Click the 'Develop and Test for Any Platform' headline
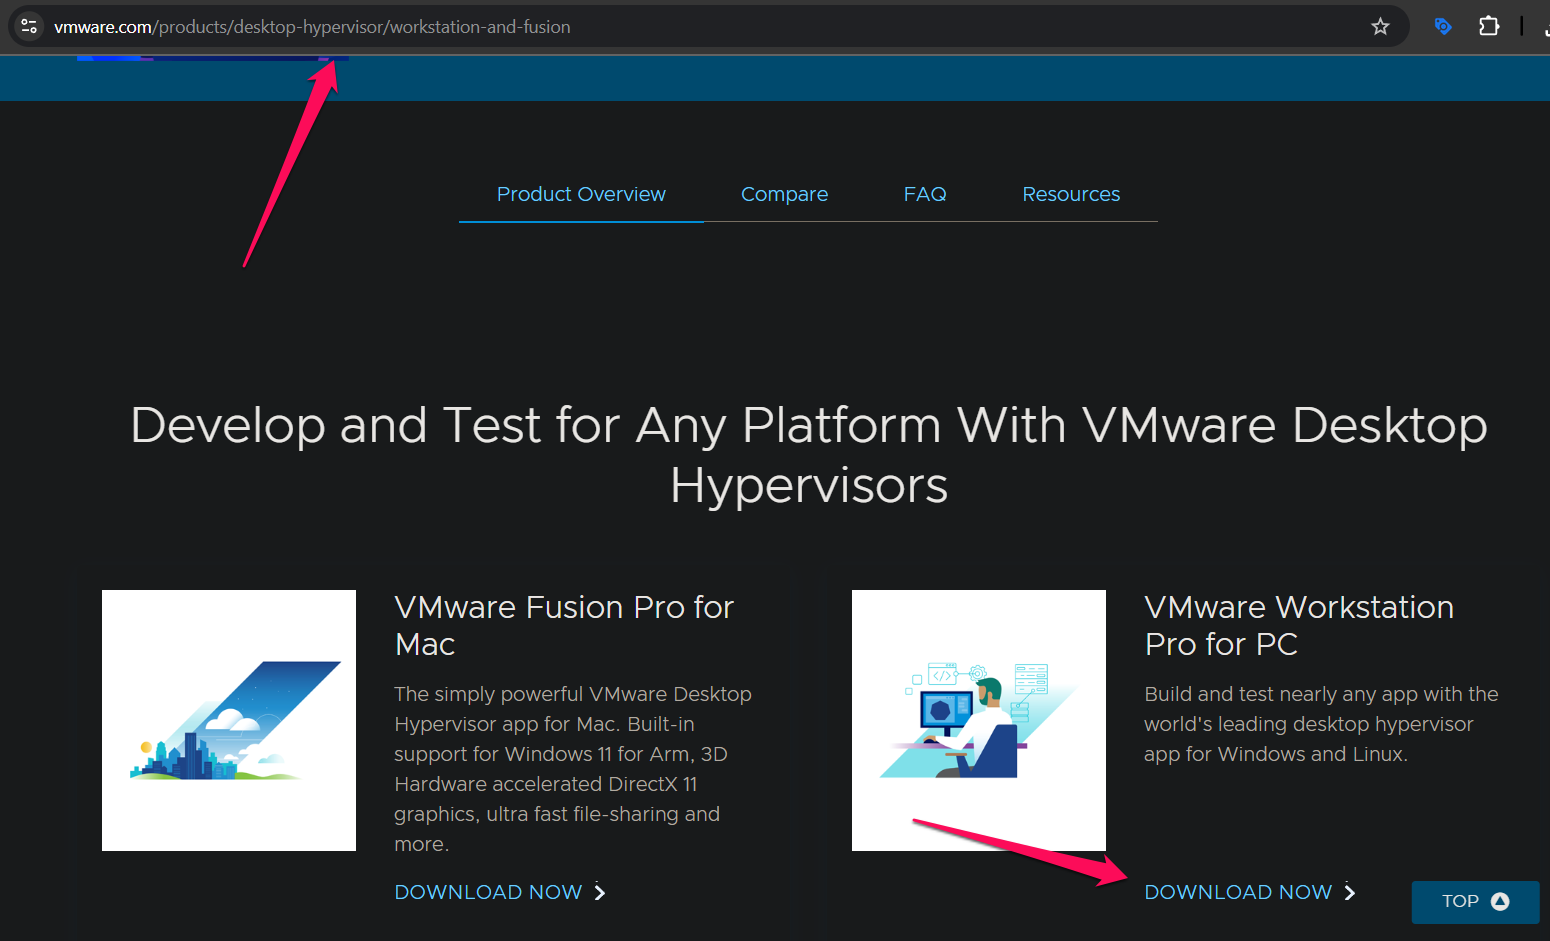Screen dimensions: 1550x941 (809, 455)
